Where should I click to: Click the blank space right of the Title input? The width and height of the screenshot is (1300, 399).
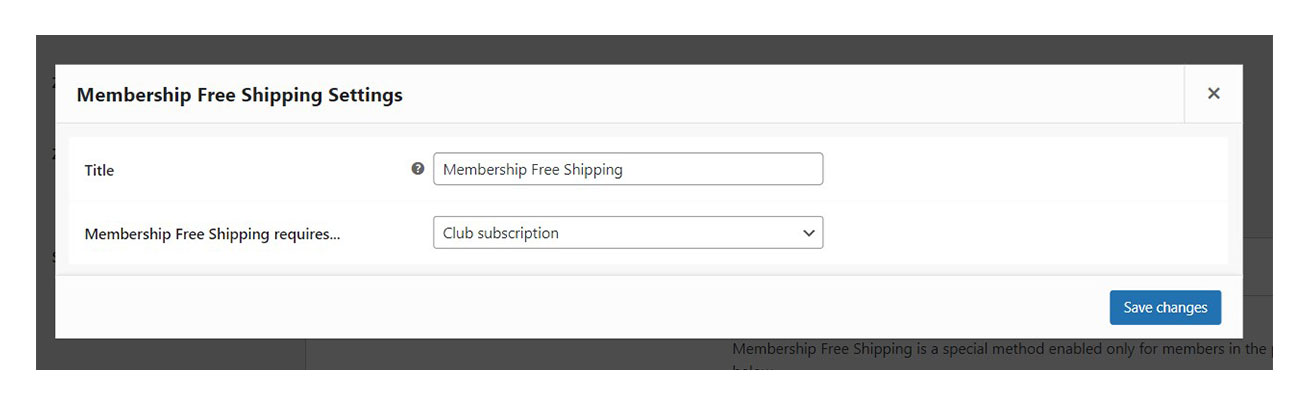[1025, 169]
